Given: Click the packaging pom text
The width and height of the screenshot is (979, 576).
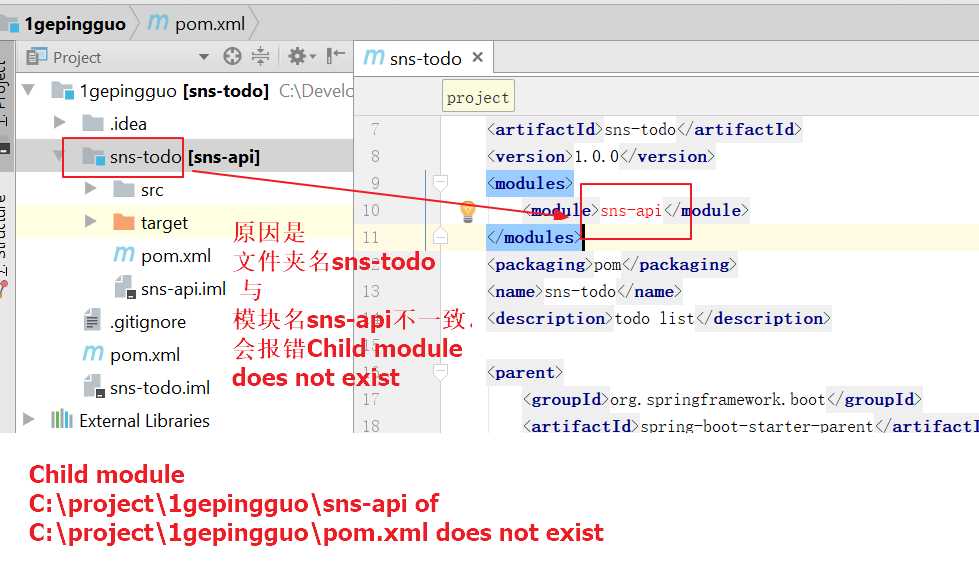Looking at the screenshot, I should [608, 265].
